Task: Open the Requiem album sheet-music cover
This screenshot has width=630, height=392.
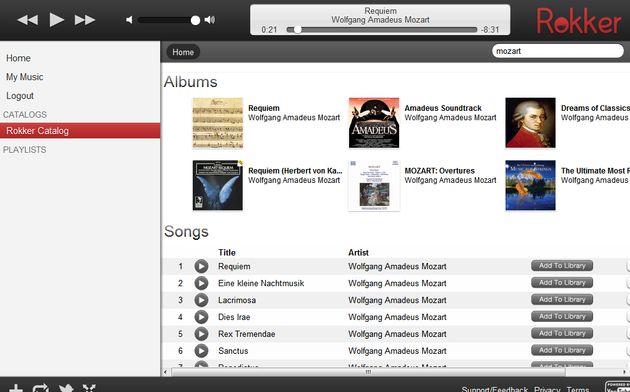Action: (218, 123)
